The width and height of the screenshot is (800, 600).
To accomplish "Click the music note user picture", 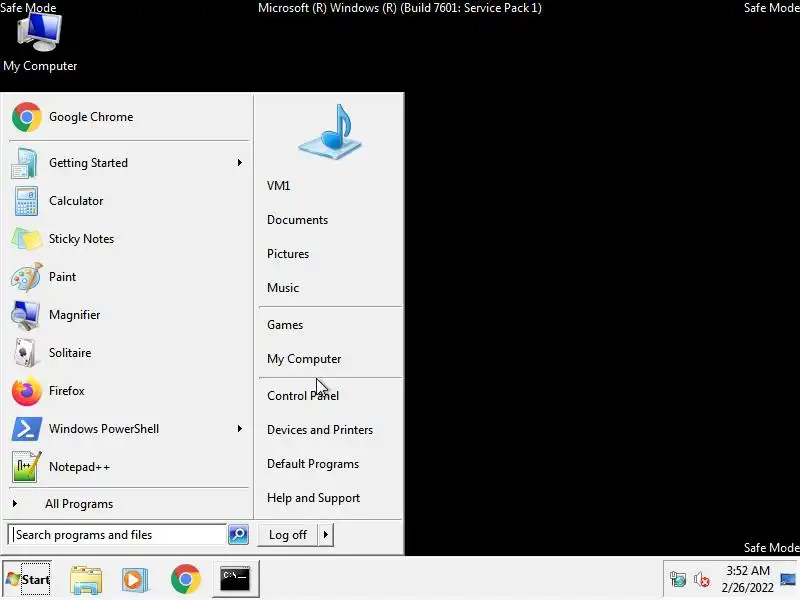I will tap(330, 132).
